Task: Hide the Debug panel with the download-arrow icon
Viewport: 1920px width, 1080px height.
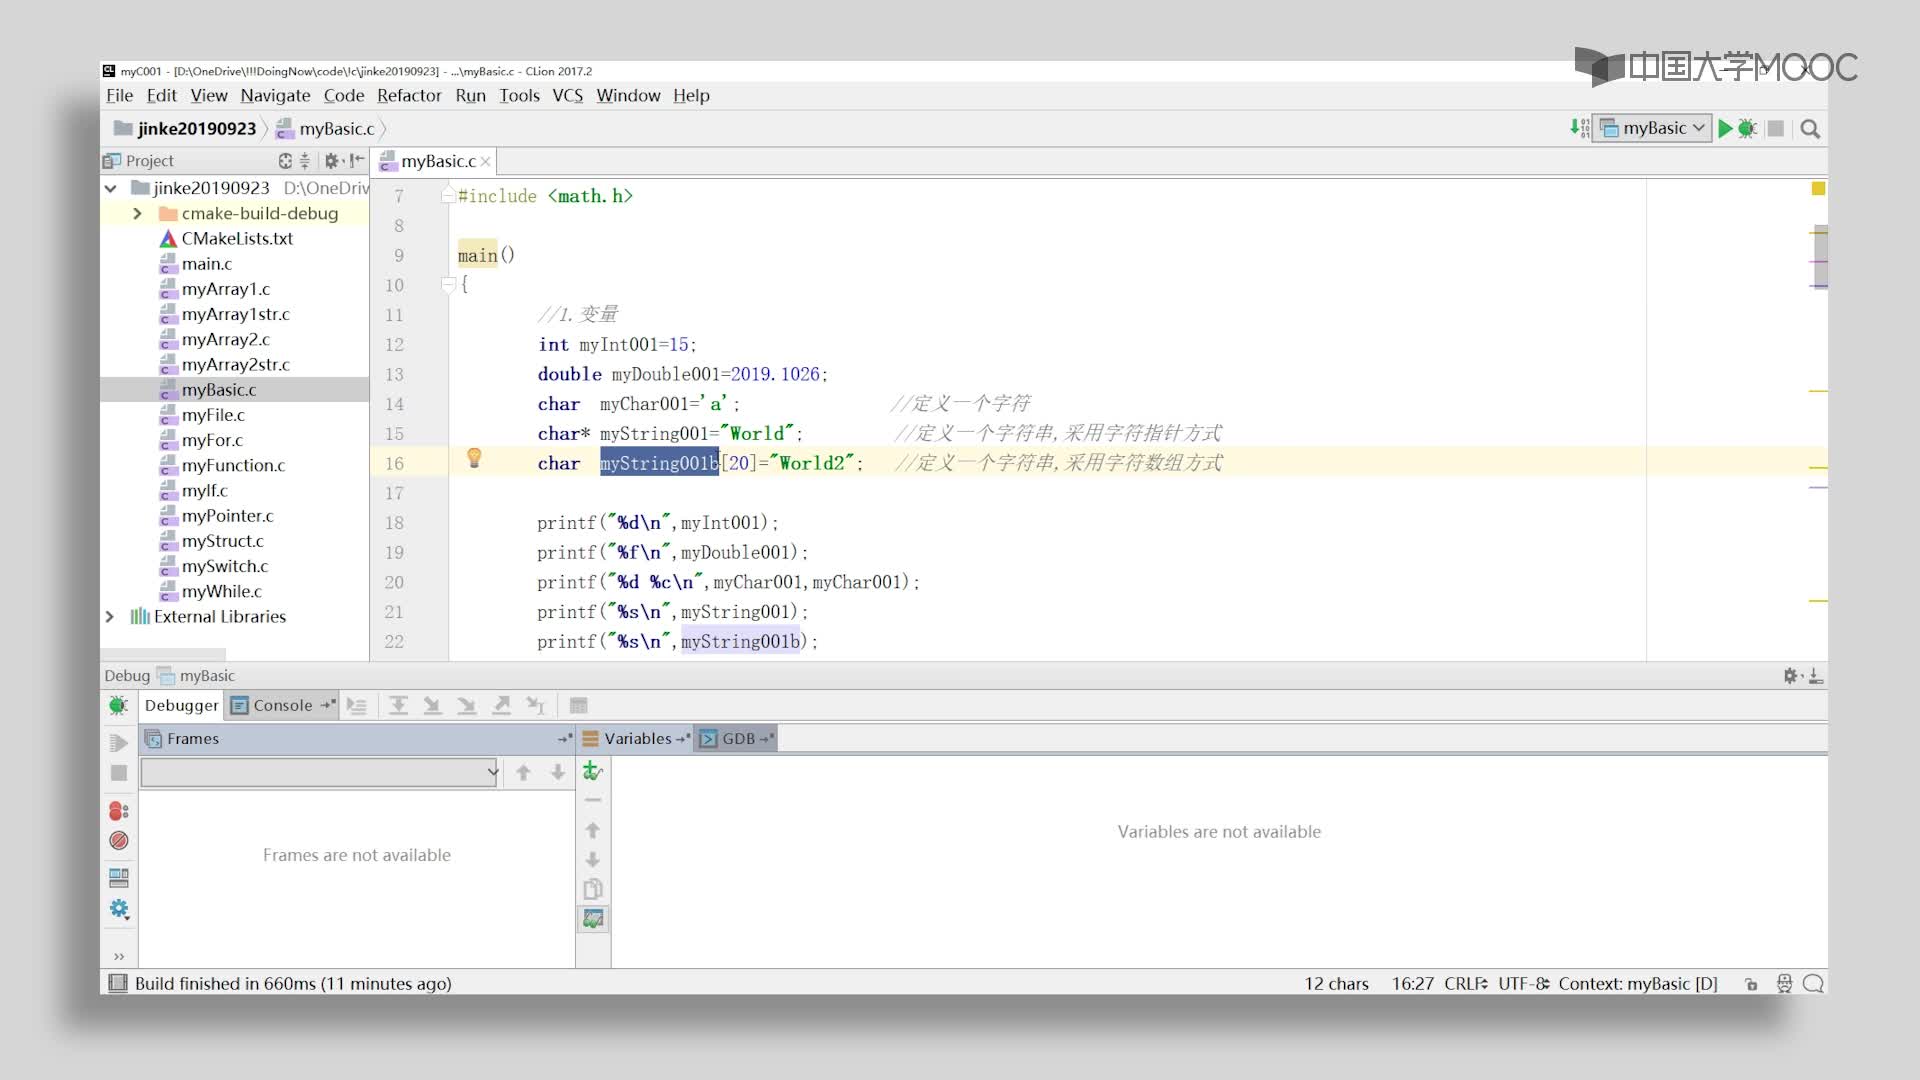Action: tap(1816, 676)
